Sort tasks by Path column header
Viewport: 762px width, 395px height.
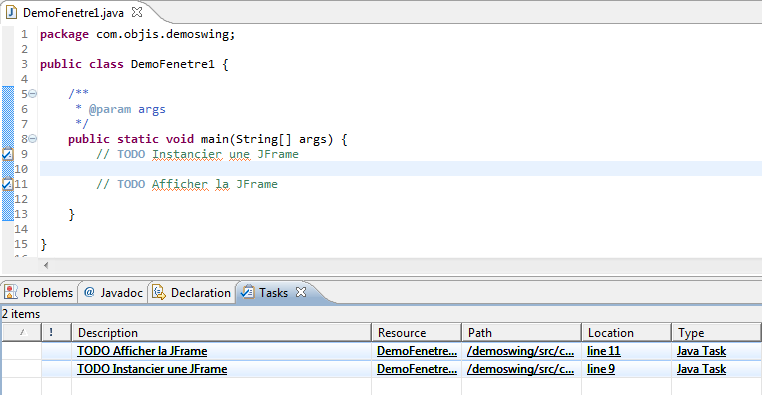click(521, 333)
